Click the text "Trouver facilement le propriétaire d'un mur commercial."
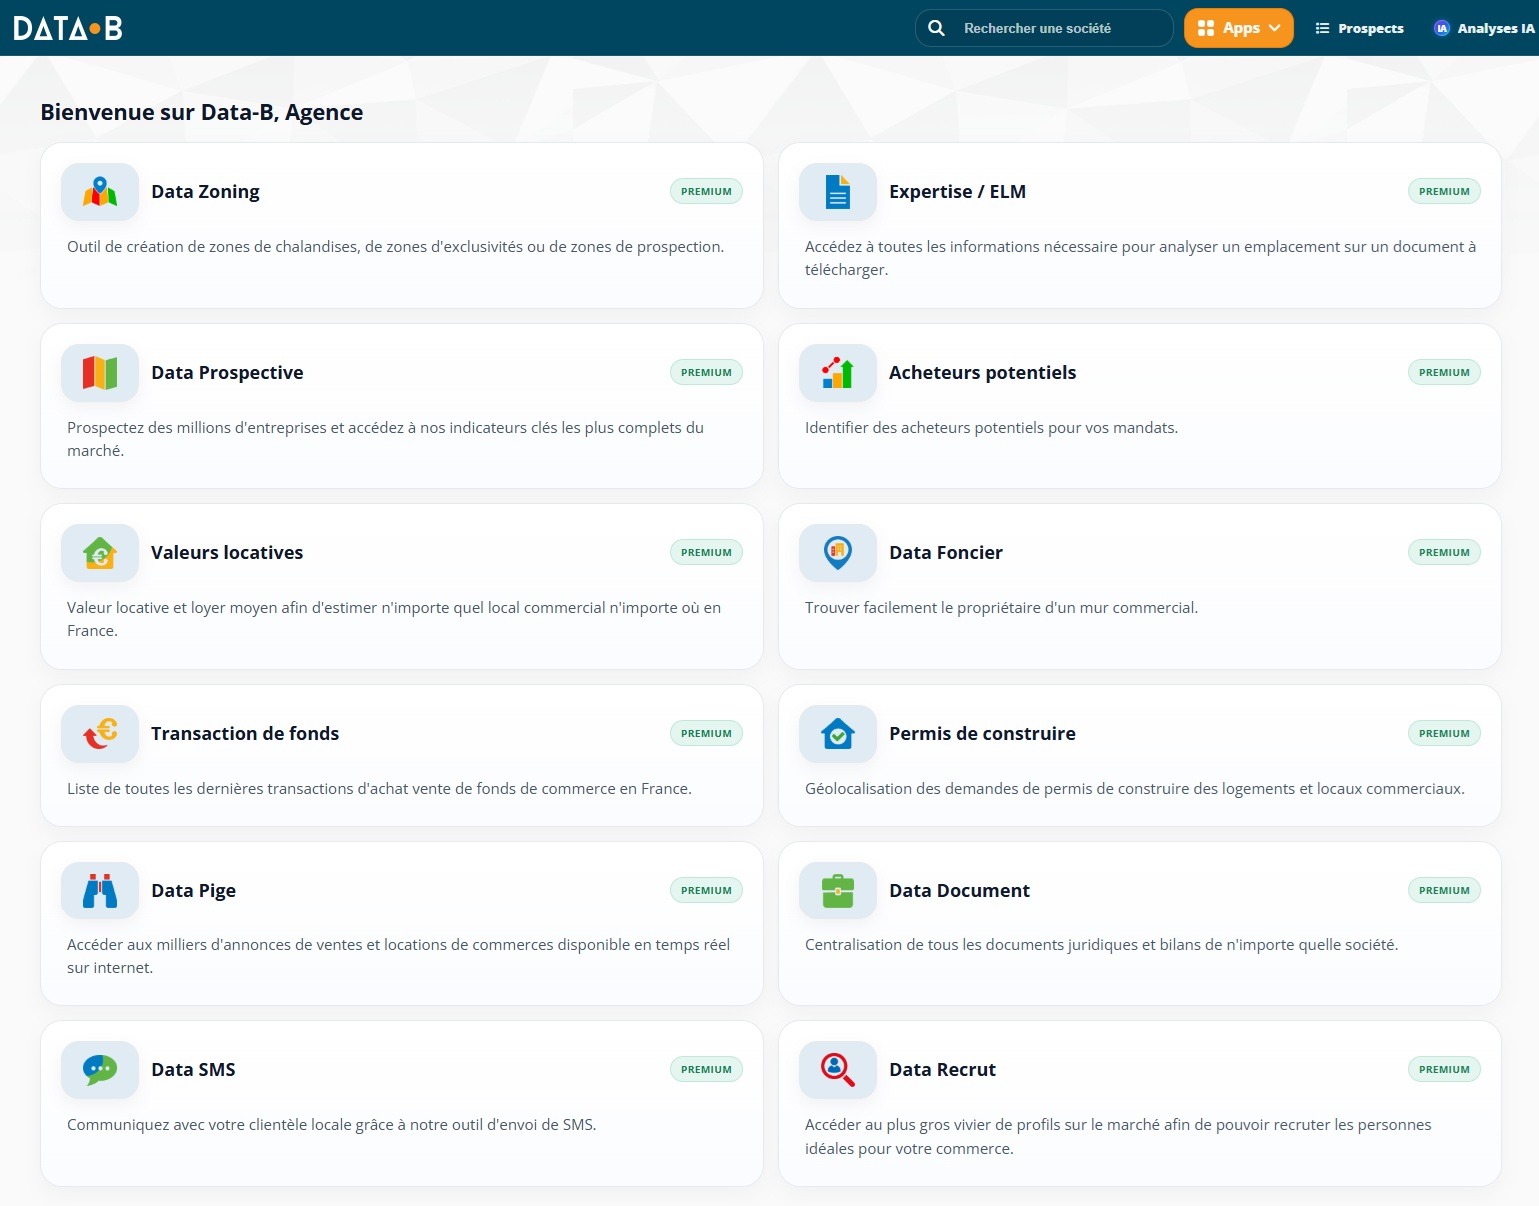 tap(1001, 608)
